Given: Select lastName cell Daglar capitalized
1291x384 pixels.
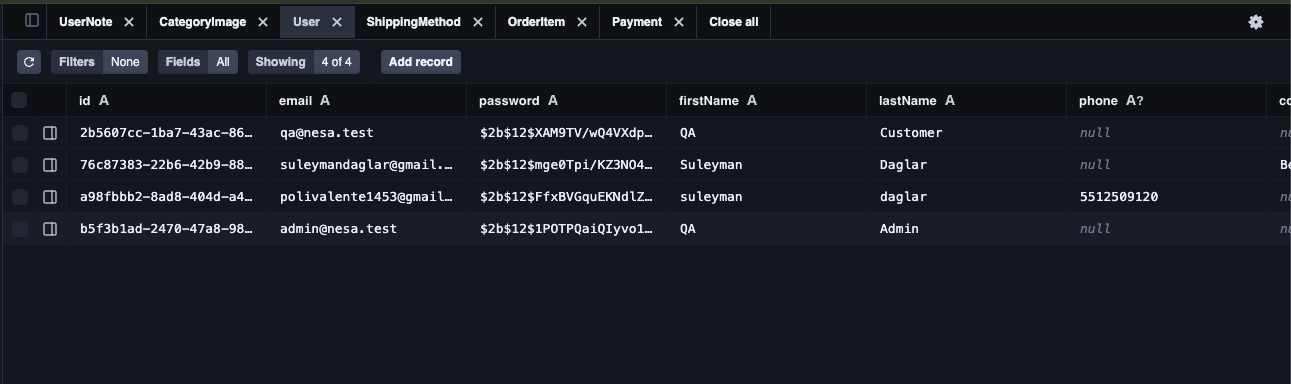Looking at the screenshot, I should pos(966,165).
